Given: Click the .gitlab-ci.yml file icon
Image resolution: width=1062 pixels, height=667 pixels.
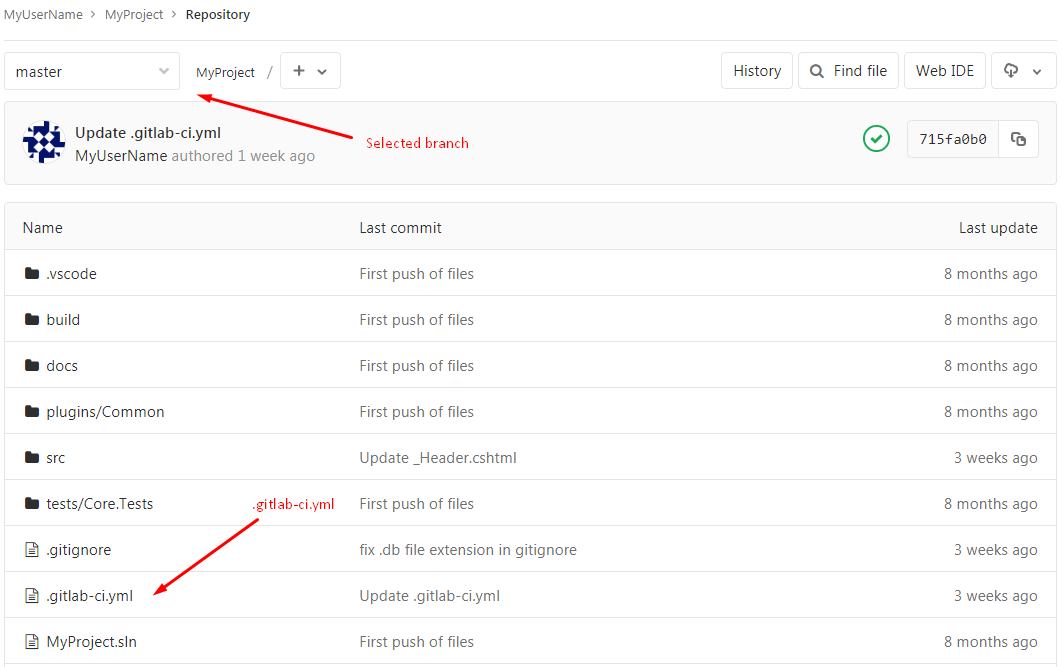Looking at the screenshot, I should pos(32,596).
